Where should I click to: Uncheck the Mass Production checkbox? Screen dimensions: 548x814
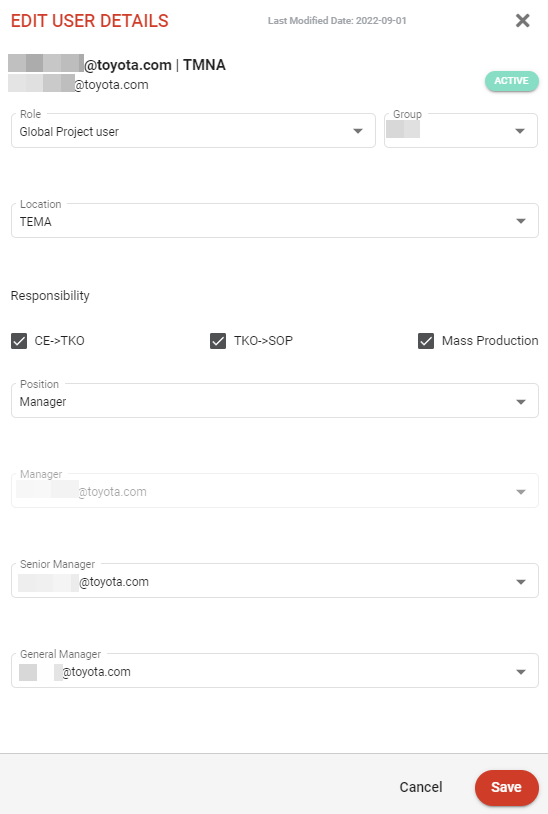[426, 341]
